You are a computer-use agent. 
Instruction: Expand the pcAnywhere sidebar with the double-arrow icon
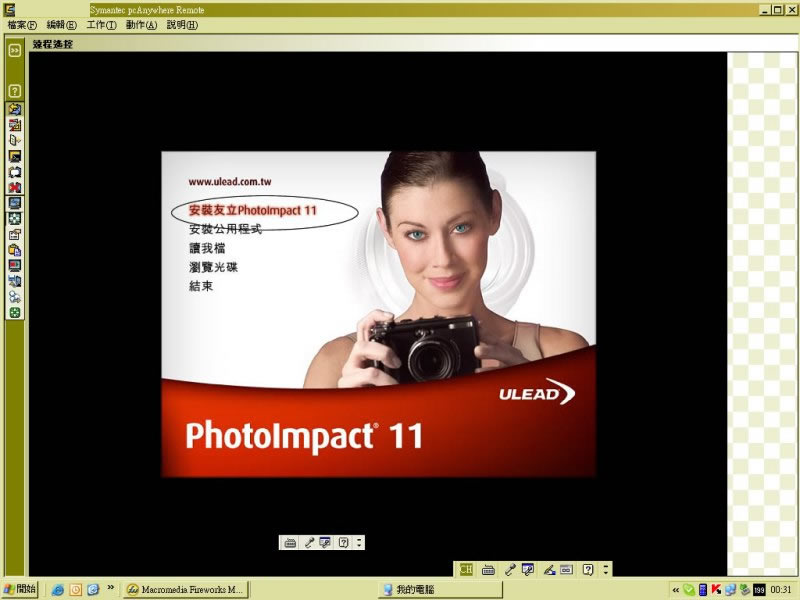15,50
